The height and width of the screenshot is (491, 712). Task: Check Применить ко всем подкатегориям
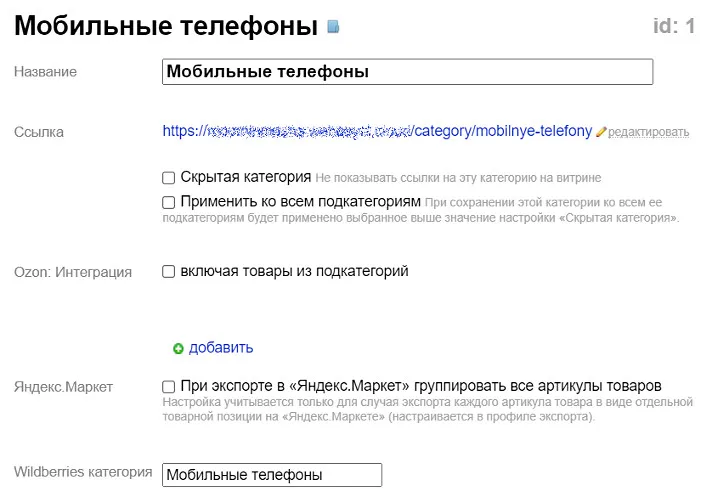(x=169, y=202)
